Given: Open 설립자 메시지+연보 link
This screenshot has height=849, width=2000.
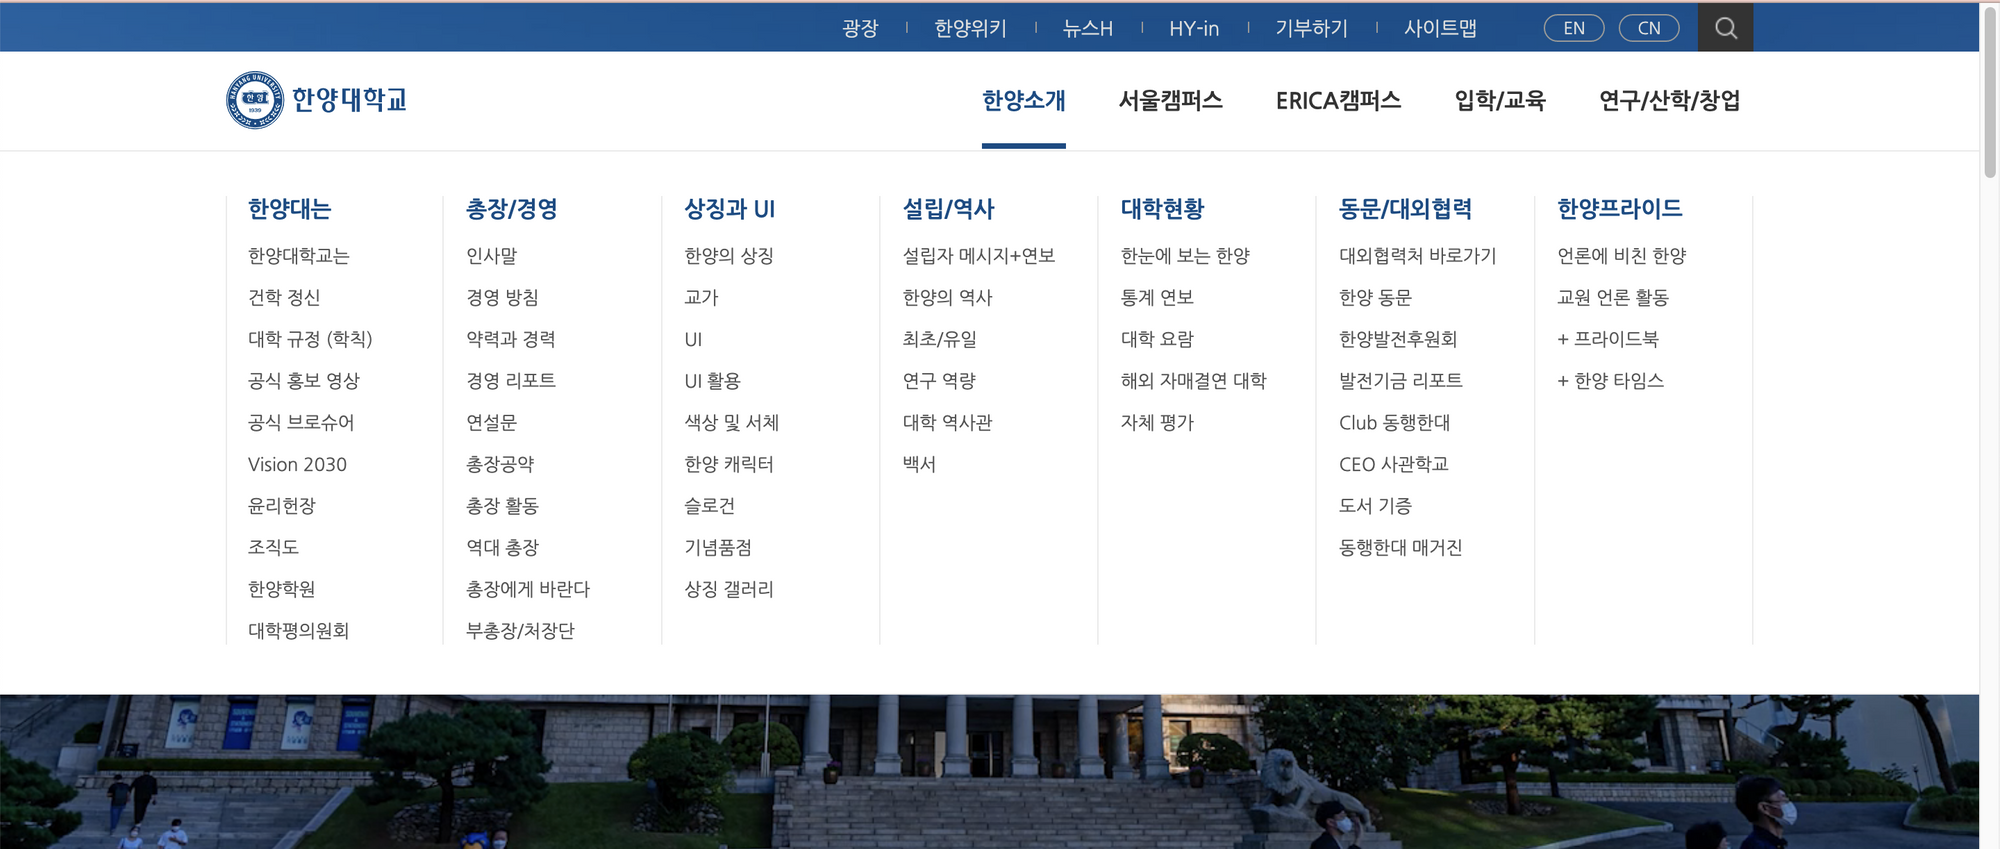Looking at the screenshot, I should 979,256.
